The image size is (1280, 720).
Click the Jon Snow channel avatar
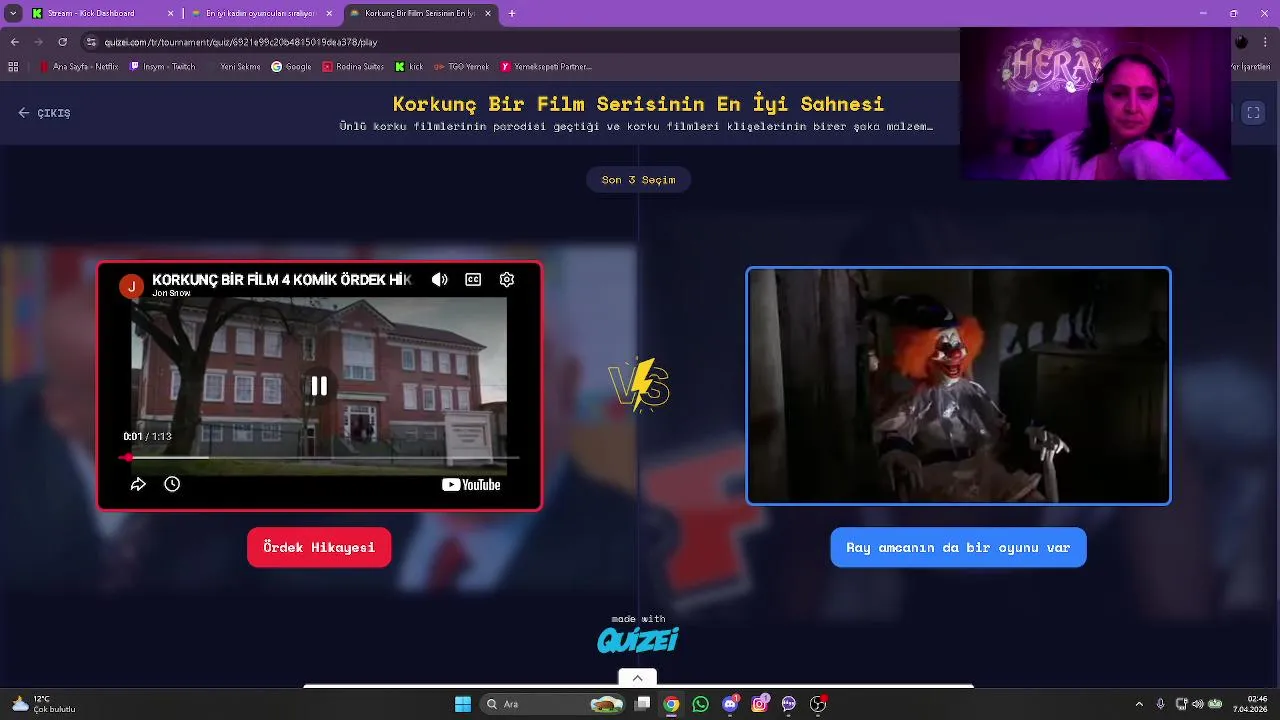click(x=131, y=286)
